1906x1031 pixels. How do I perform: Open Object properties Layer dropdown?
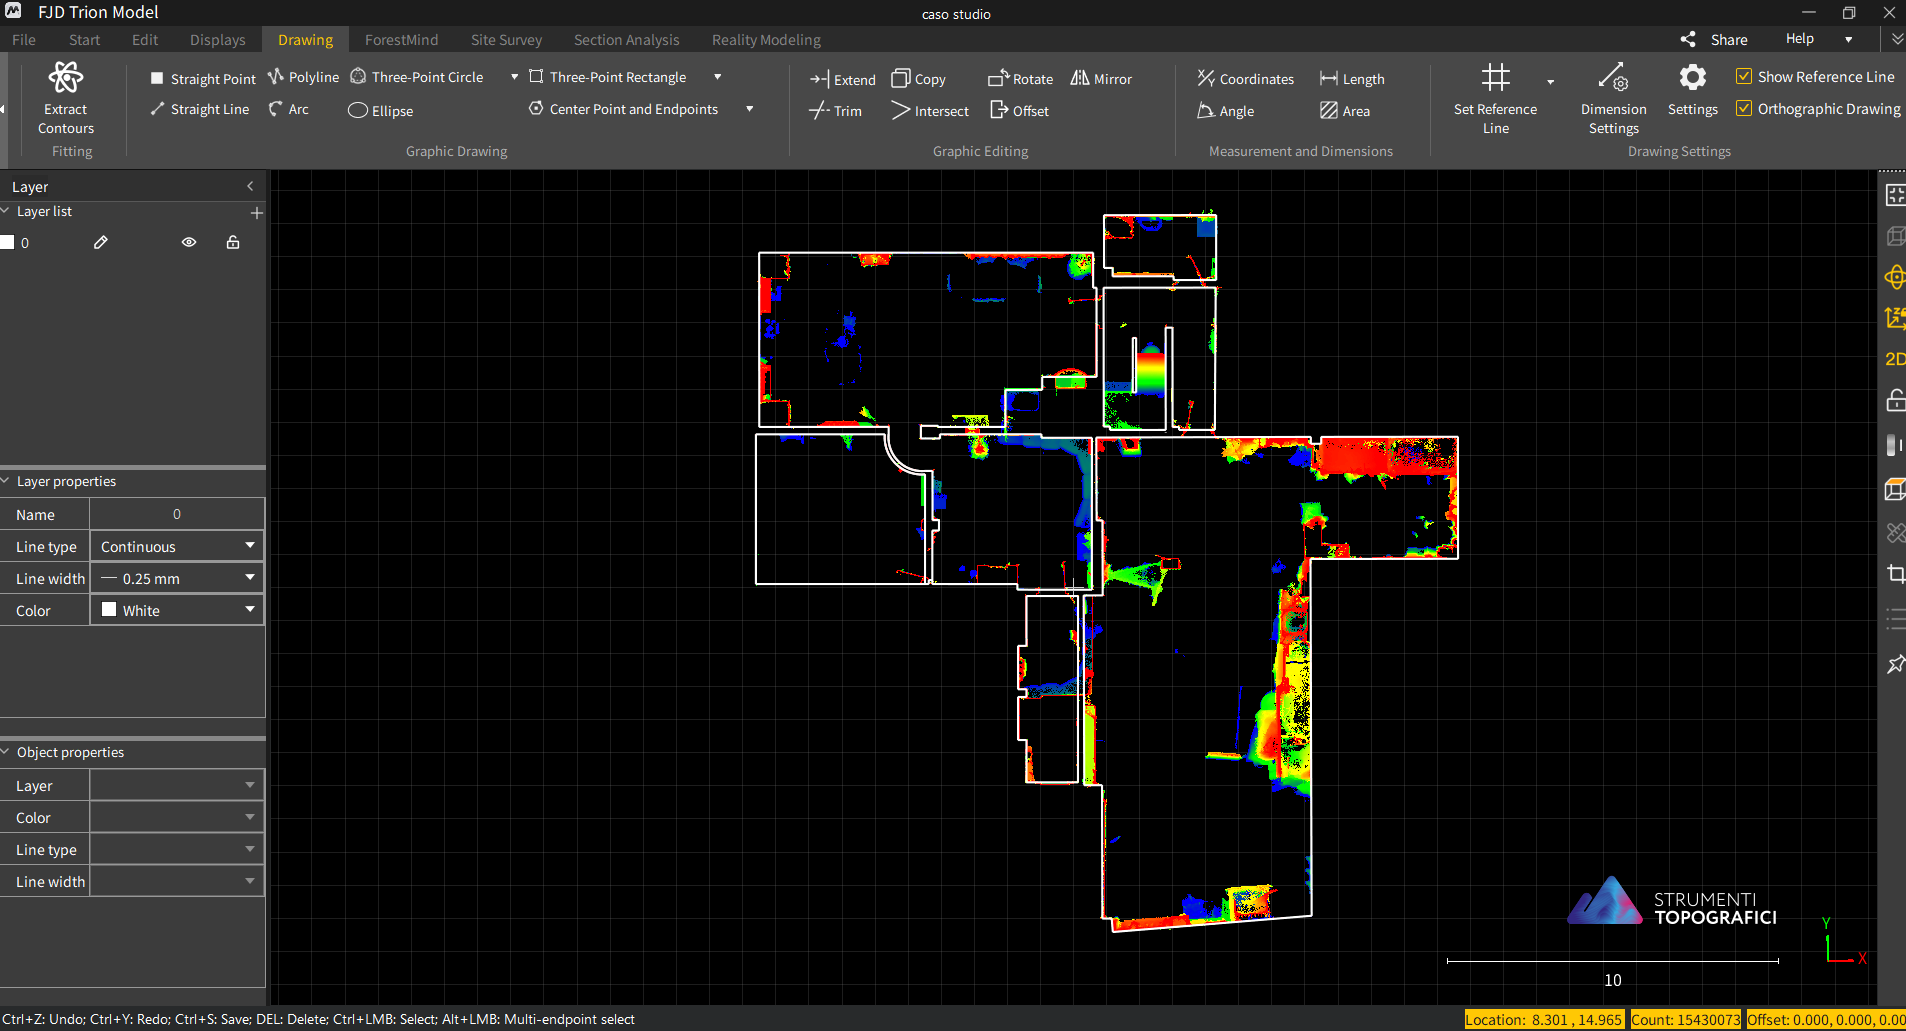point(177,785)
